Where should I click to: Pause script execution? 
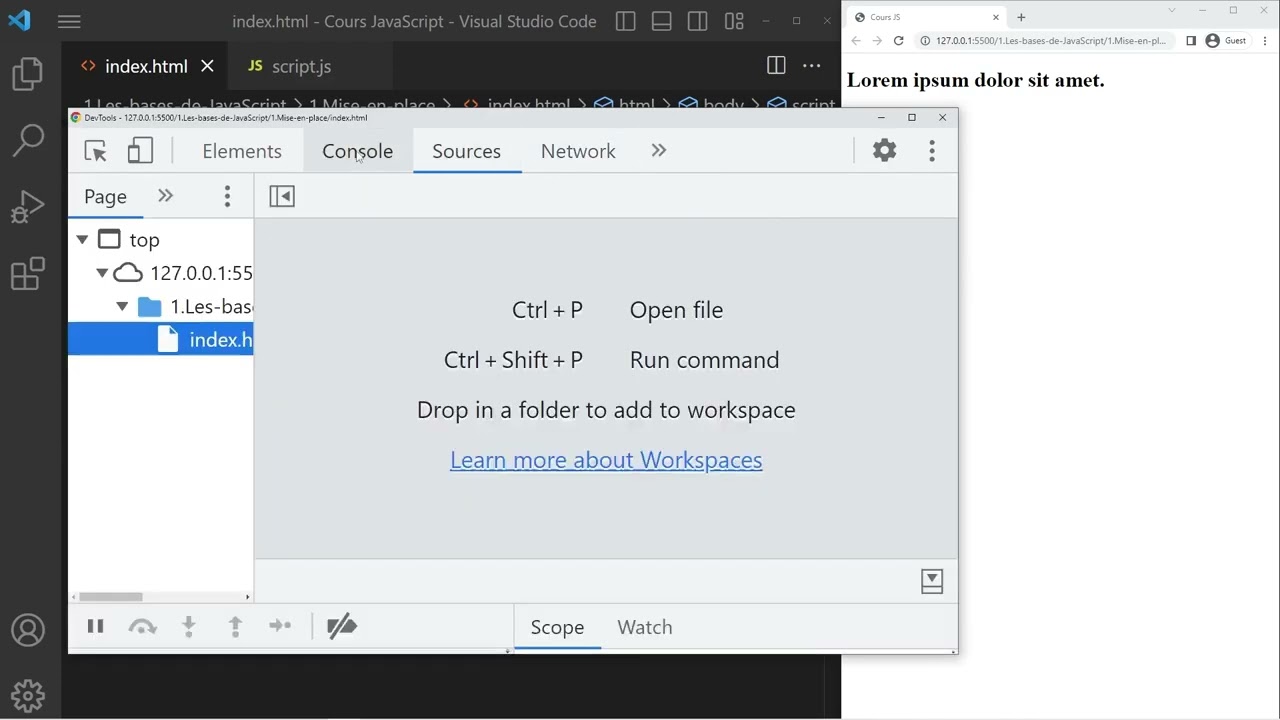tap(95, 627)
